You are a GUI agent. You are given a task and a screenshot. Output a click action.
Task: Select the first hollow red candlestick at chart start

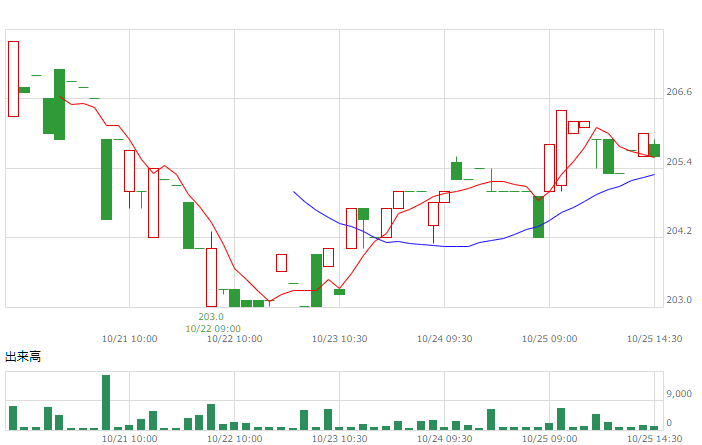pos(13,79)
